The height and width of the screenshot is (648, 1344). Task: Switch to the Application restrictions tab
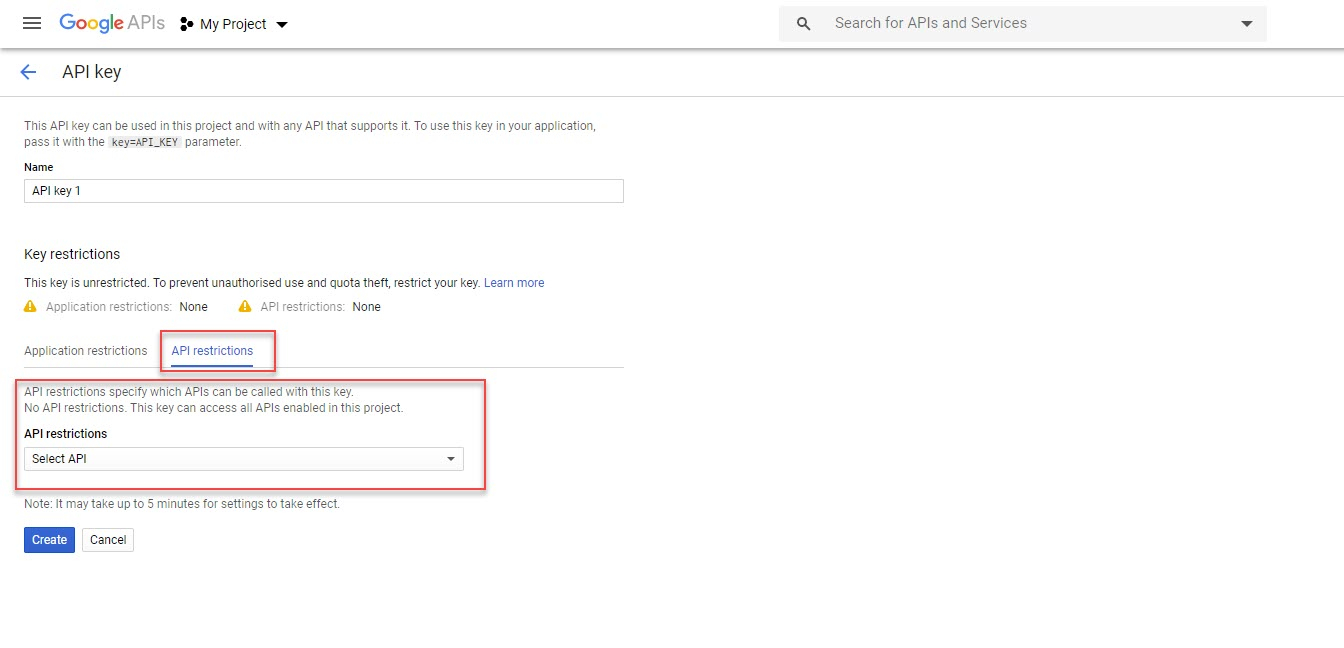[x=86, y=351]
